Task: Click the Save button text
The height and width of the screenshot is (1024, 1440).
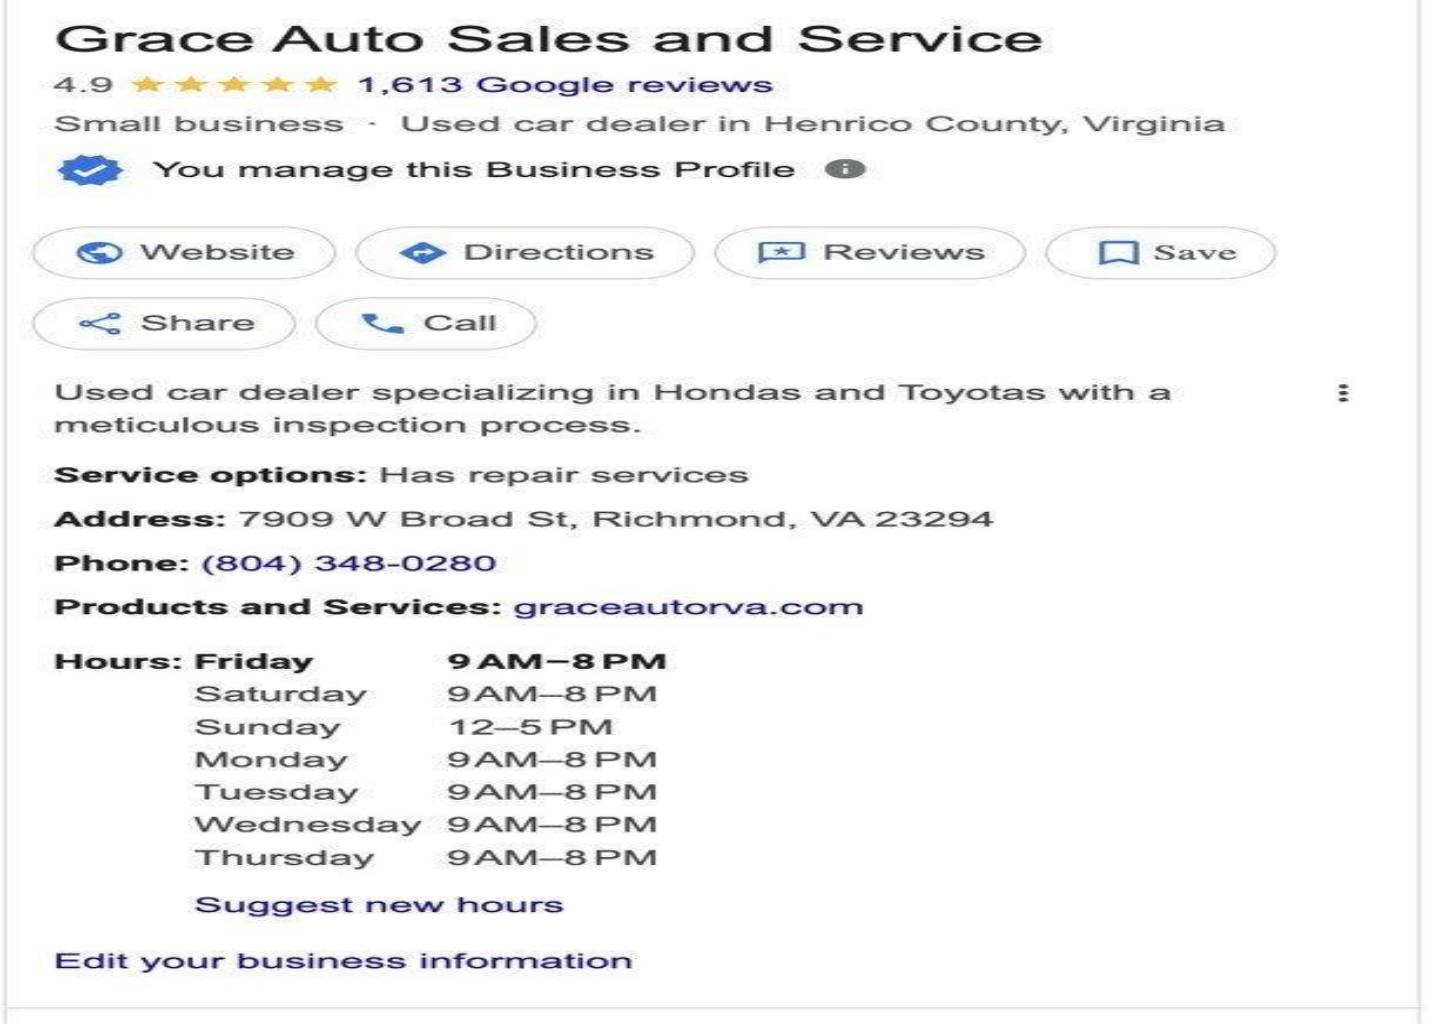Action: (x=1195, y=252)
